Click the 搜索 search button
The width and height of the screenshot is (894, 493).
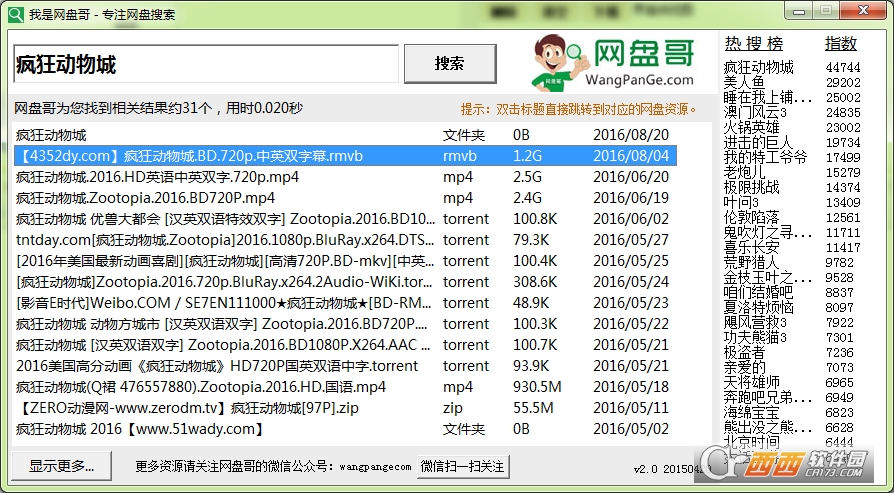(x=450, y=64)
